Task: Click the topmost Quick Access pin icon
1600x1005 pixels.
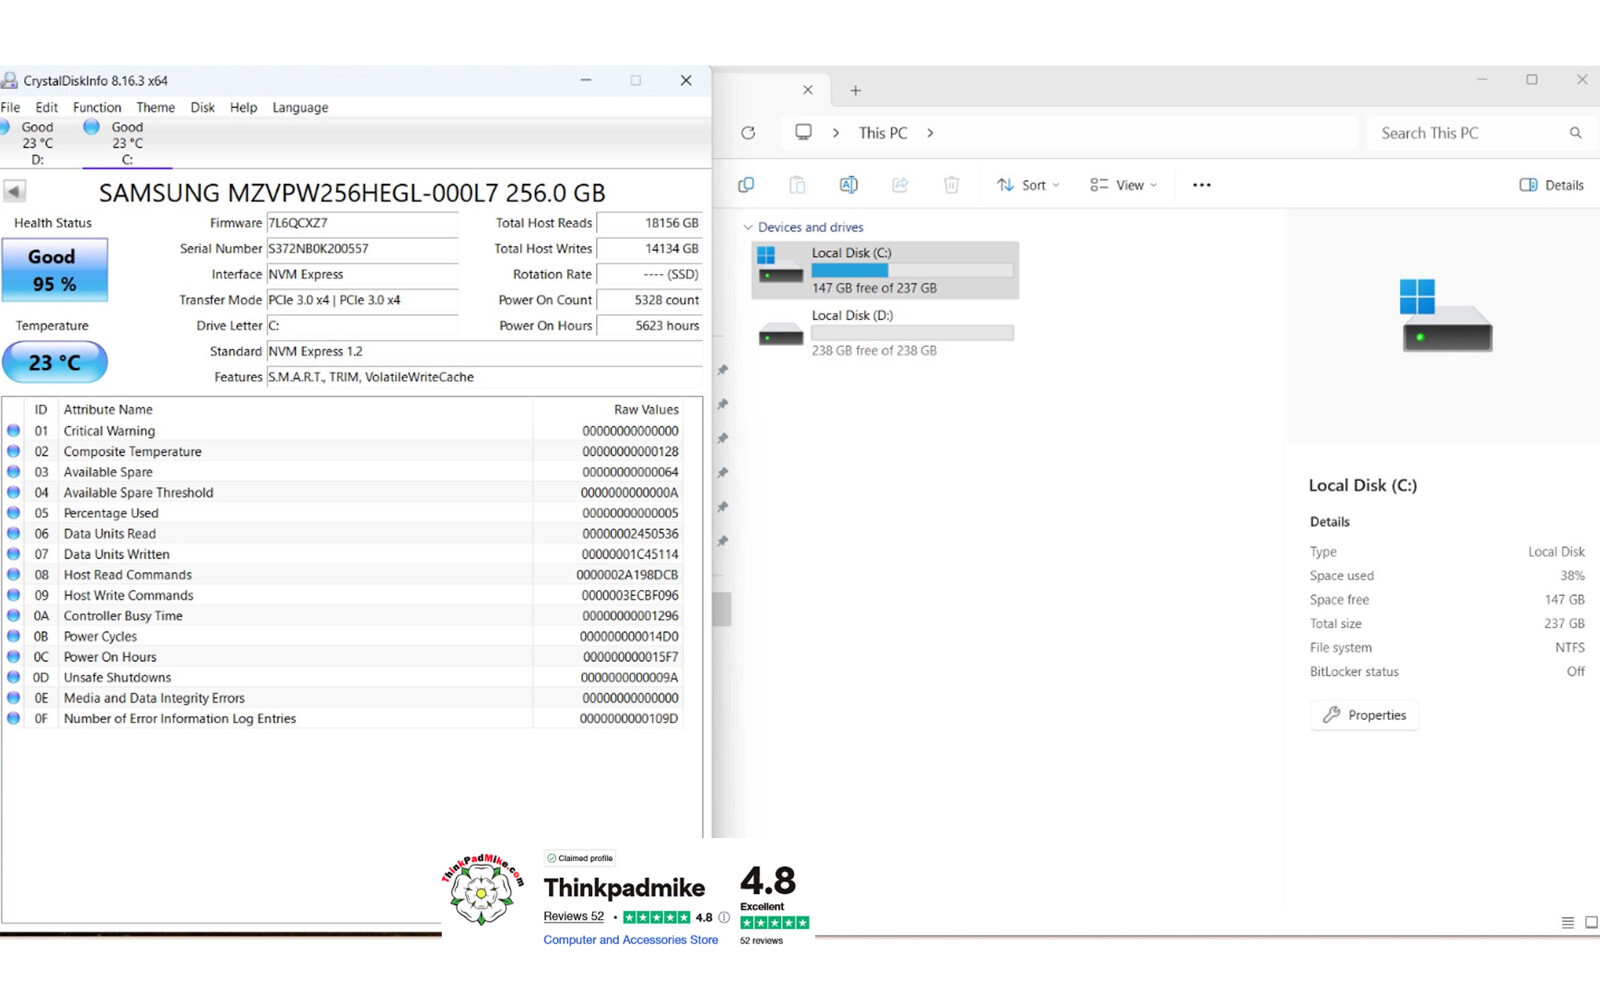Action: click(722, 370)
